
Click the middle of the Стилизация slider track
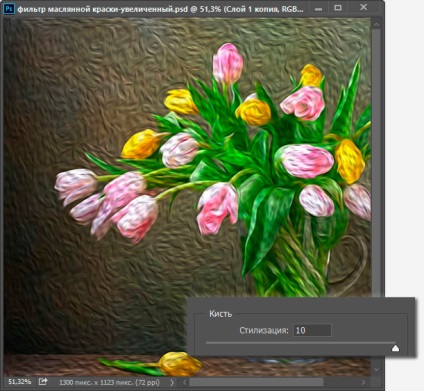[x=301, y=343]
